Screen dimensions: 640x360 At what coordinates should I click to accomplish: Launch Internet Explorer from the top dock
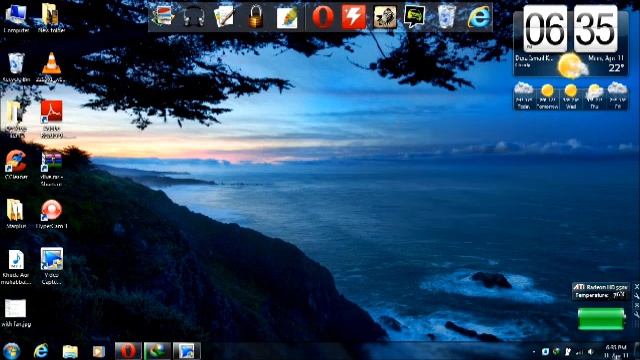click(x=479, y=17)
